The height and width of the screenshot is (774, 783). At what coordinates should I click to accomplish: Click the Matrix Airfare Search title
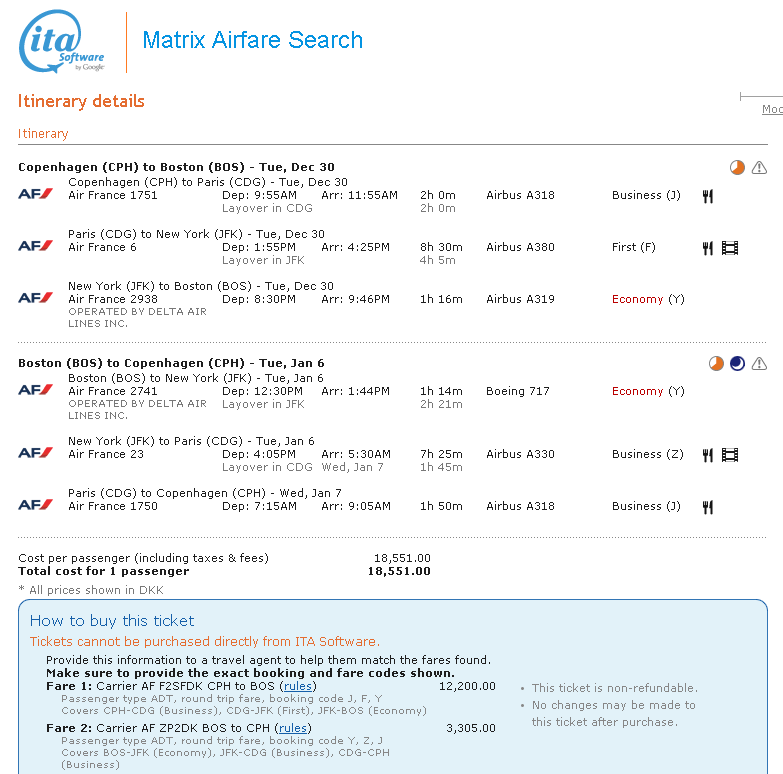(253, 40)
